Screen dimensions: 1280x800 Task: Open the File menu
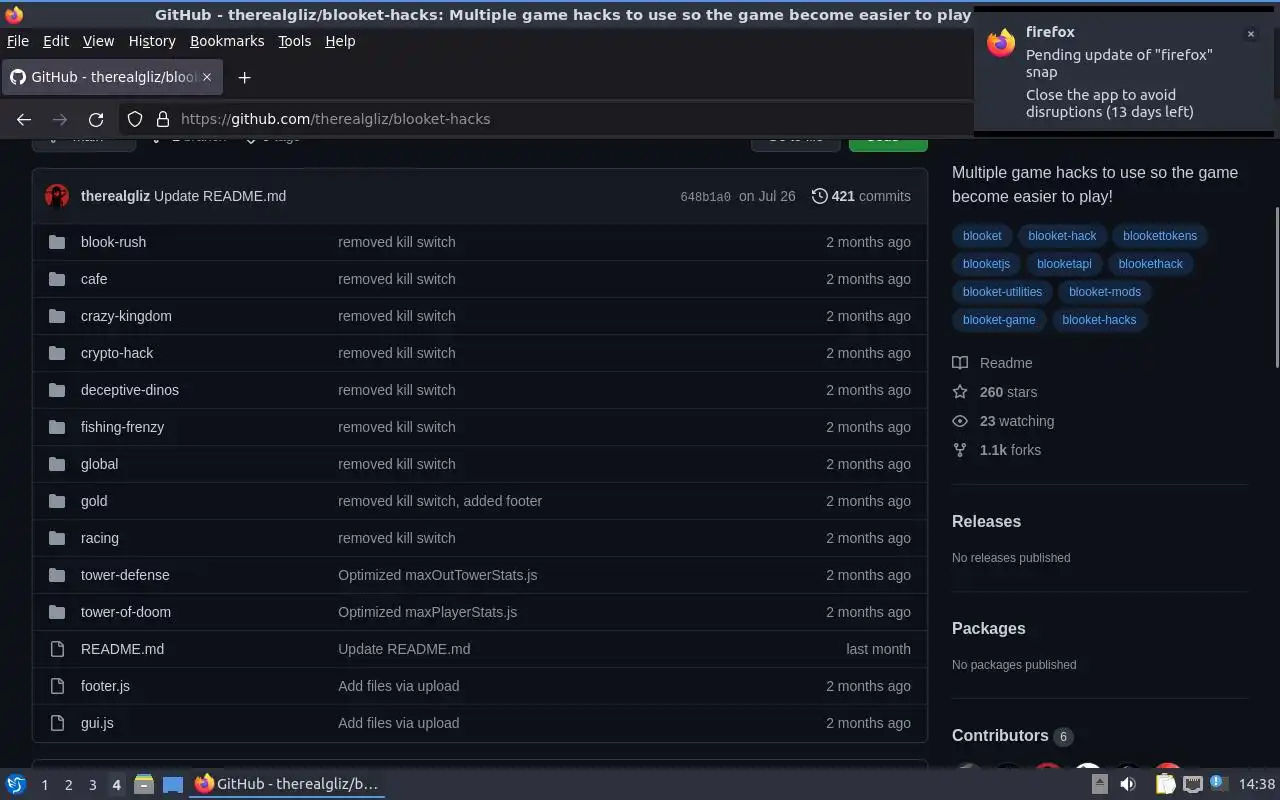(18, 41)
